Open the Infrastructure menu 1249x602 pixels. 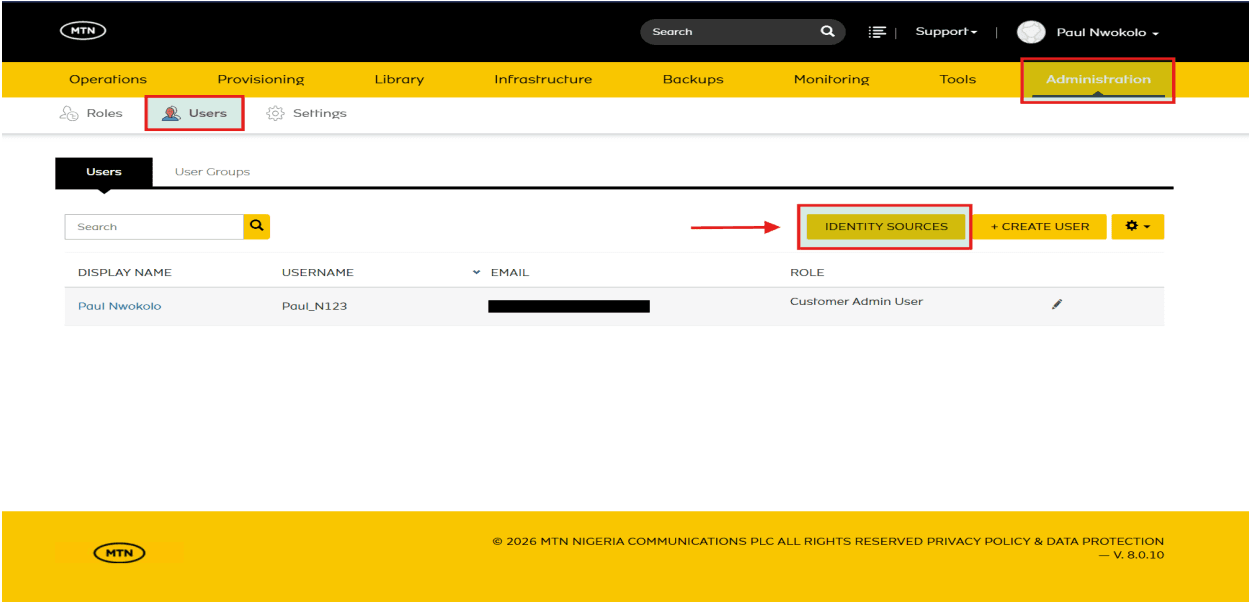click(543, 79)
